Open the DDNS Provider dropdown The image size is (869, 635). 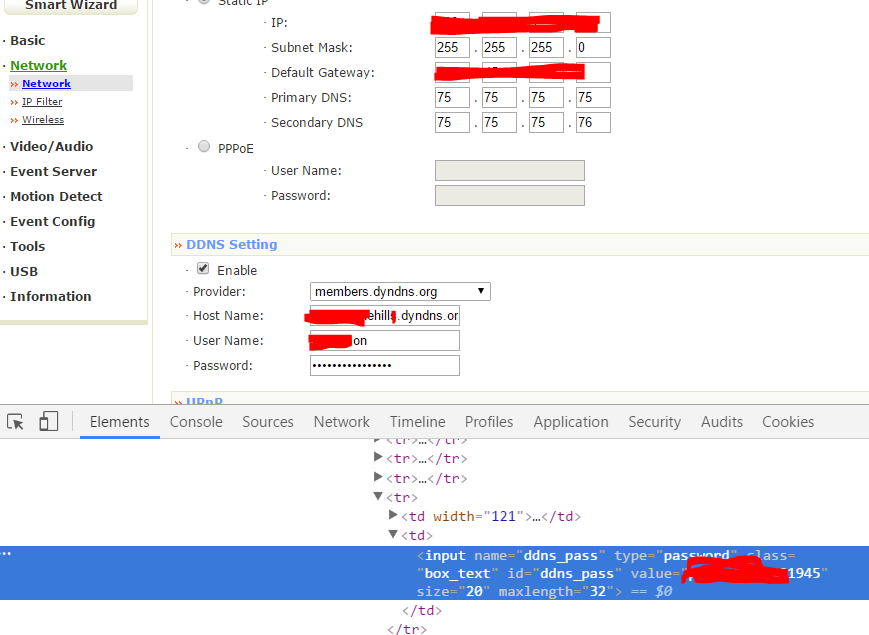399,291
